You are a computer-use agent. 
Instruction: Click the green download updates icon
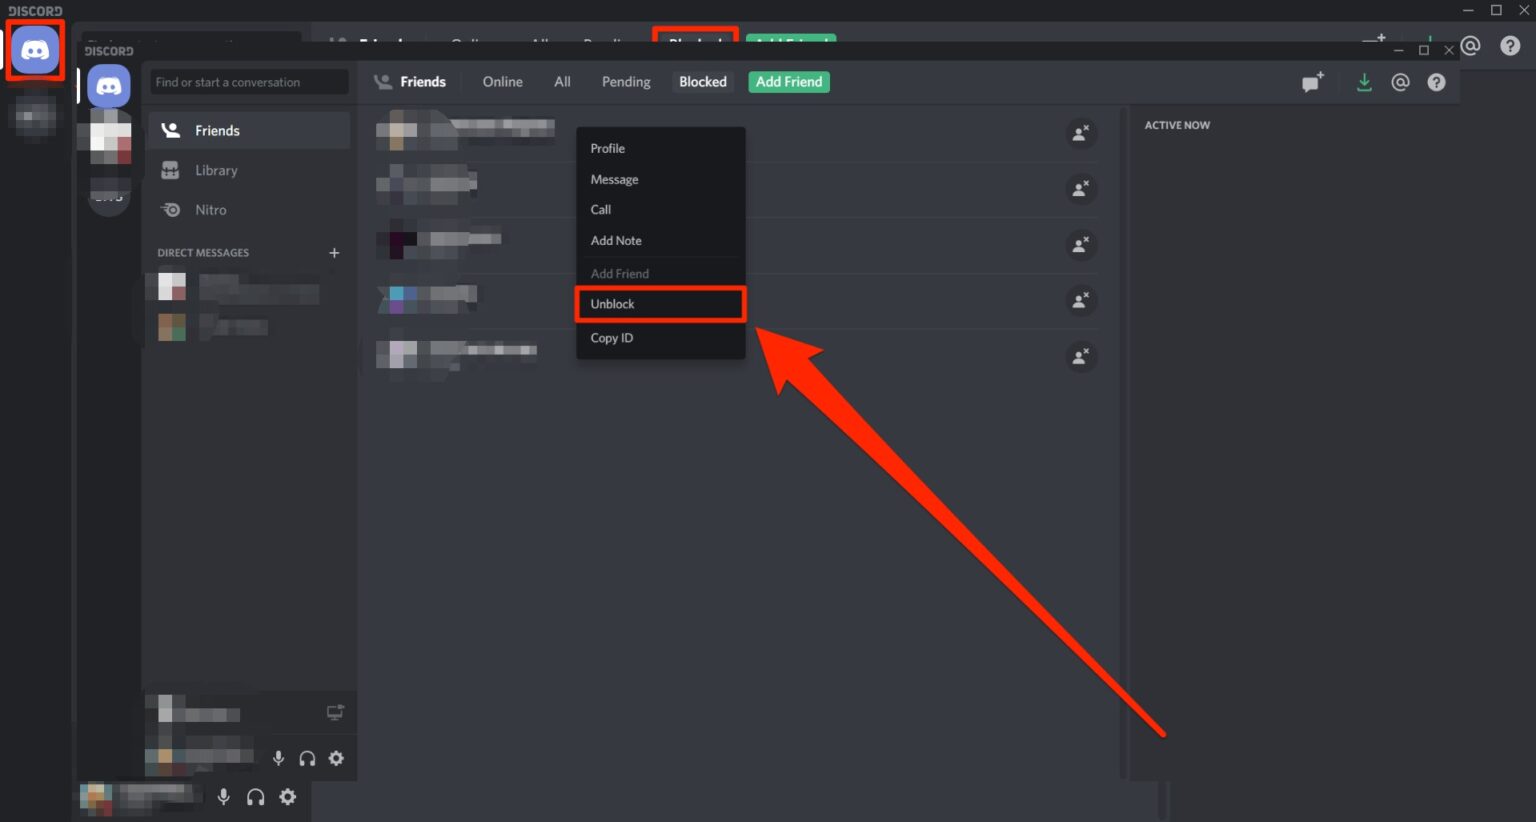[x=1364, y=83]
